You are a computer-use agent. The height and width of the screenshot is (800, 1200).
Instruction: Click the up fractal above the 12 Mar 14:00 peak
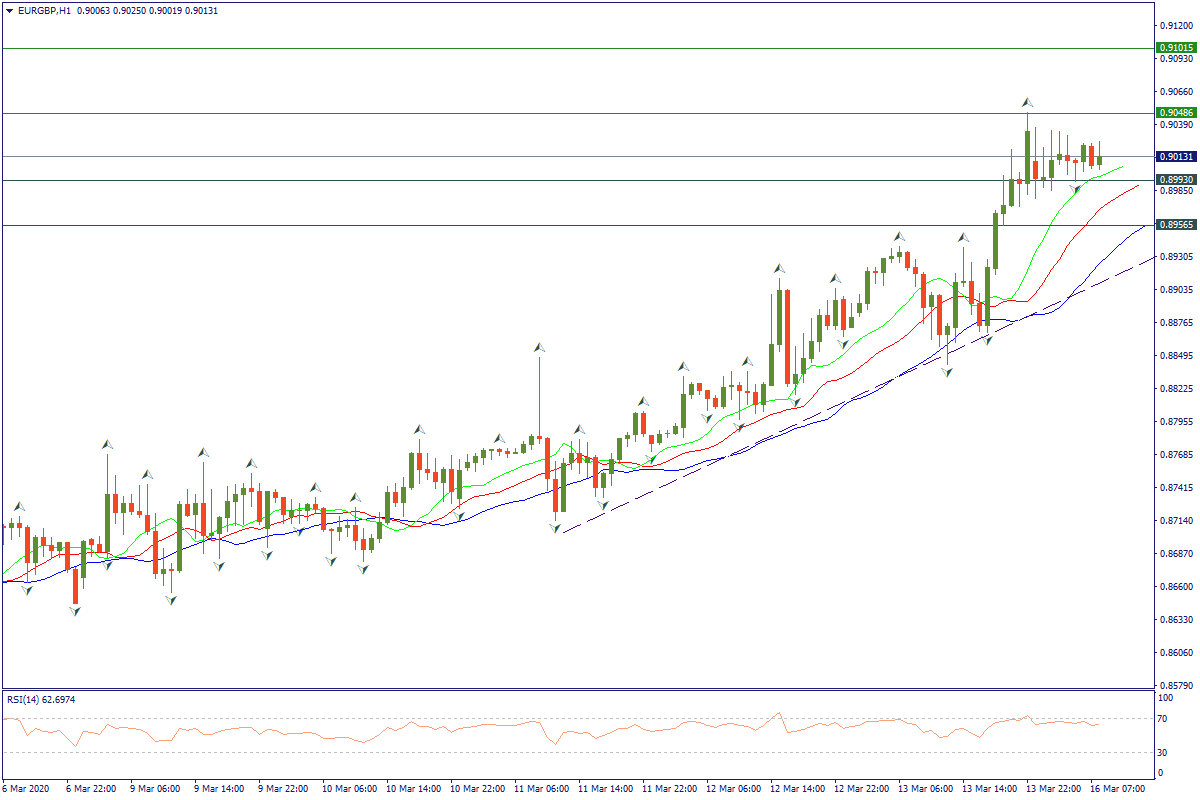coord(778,269)
